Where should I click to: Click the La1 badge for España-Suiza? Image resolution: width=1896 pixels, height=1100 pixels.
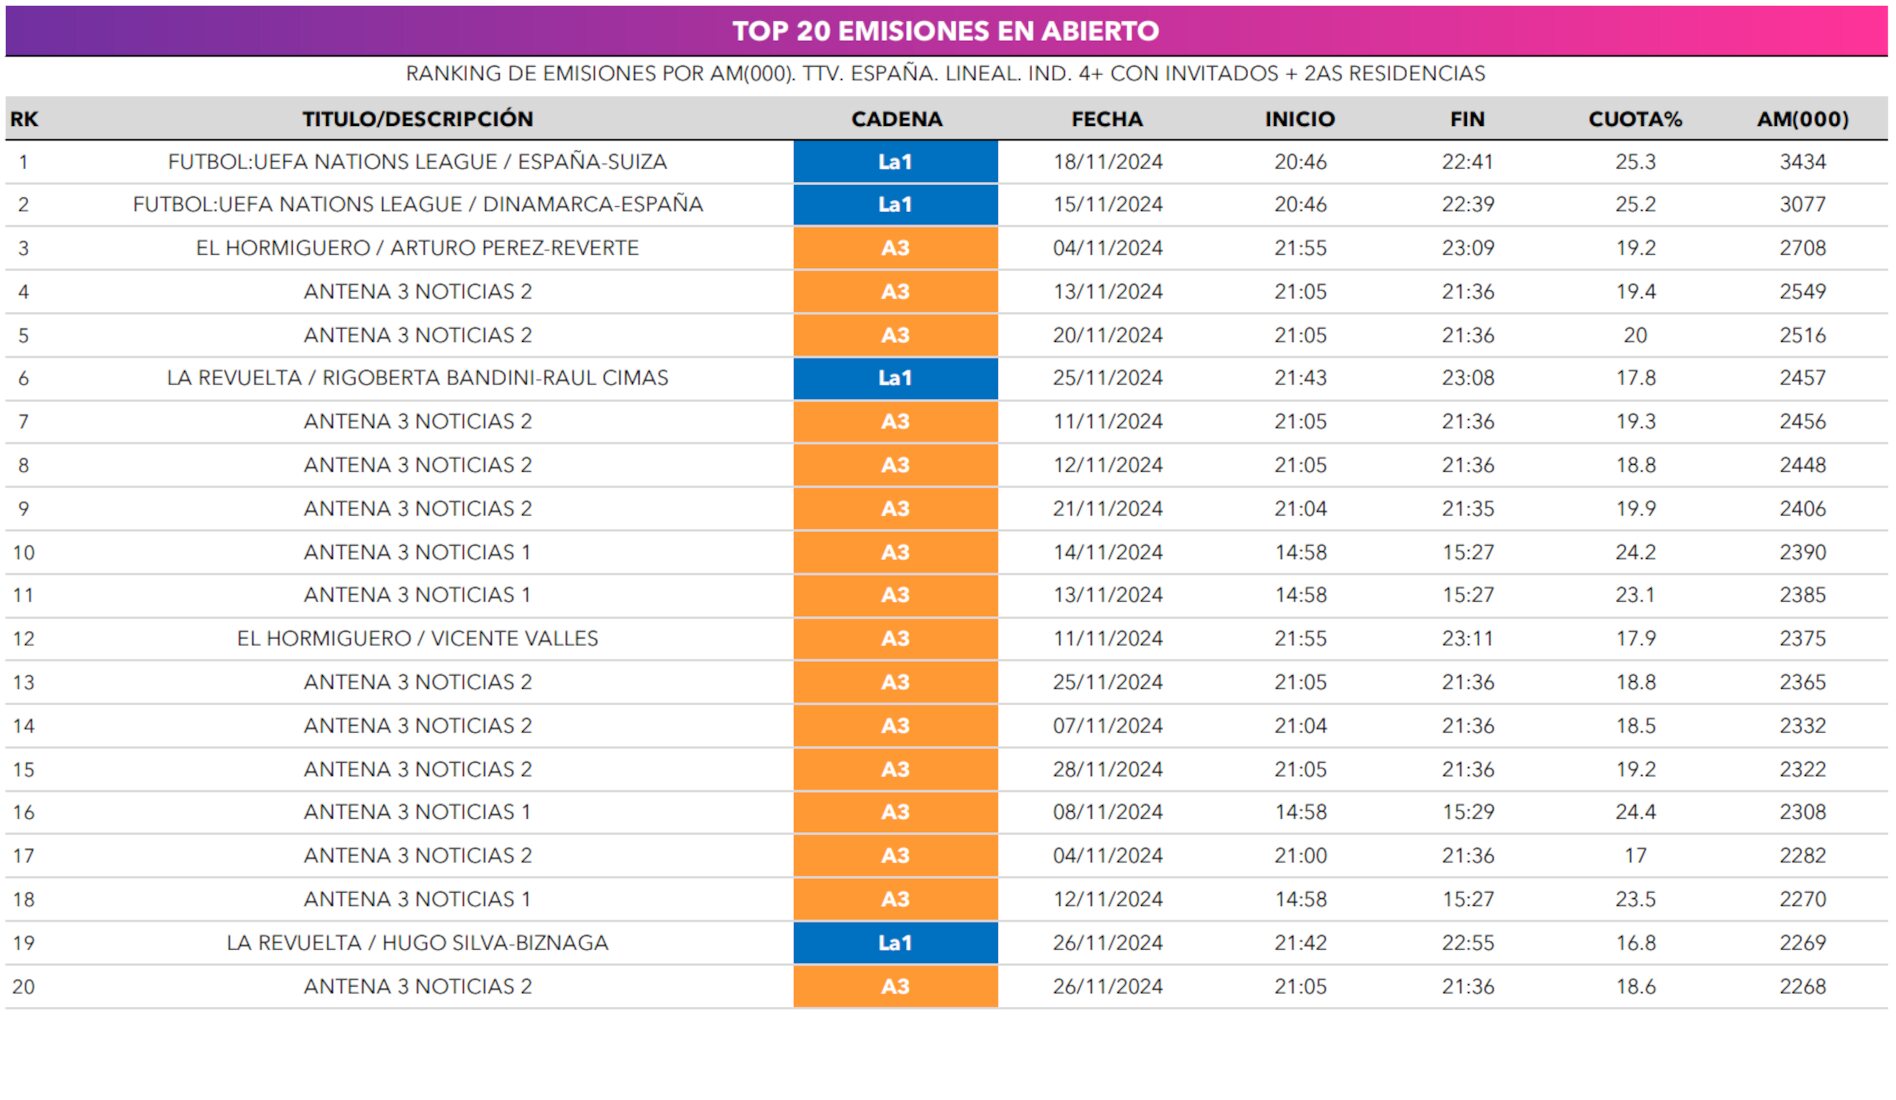895,162
